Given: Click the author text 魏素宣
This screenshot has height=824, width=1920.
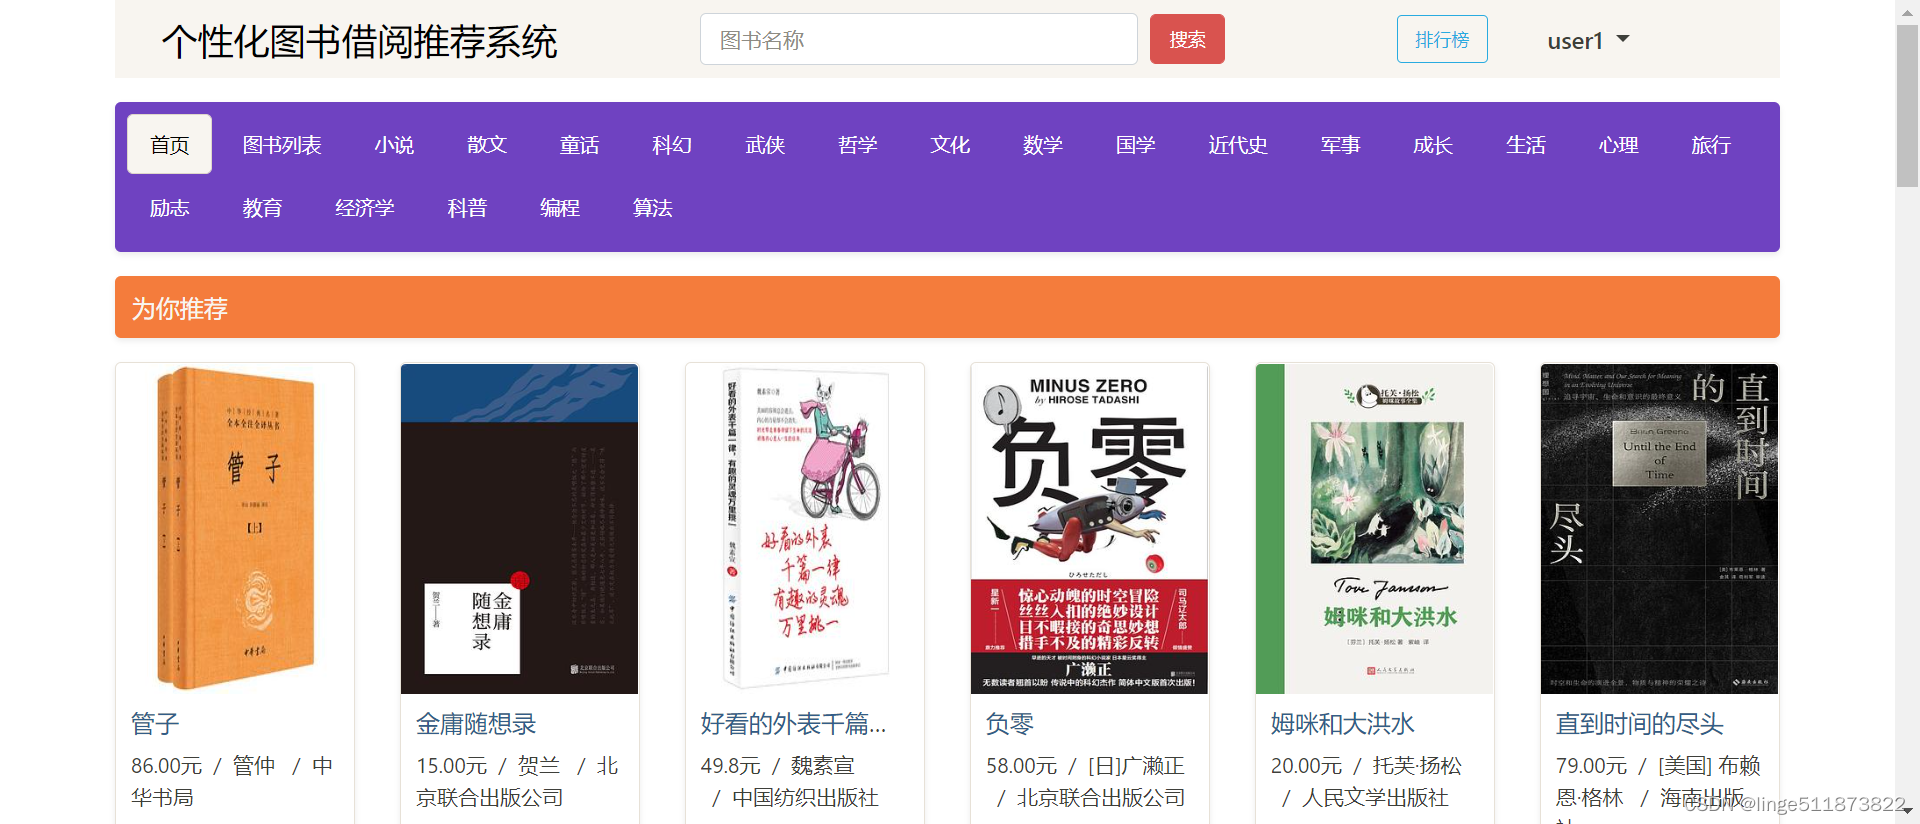Looking at the screenshot, I should tap(823, 766).
